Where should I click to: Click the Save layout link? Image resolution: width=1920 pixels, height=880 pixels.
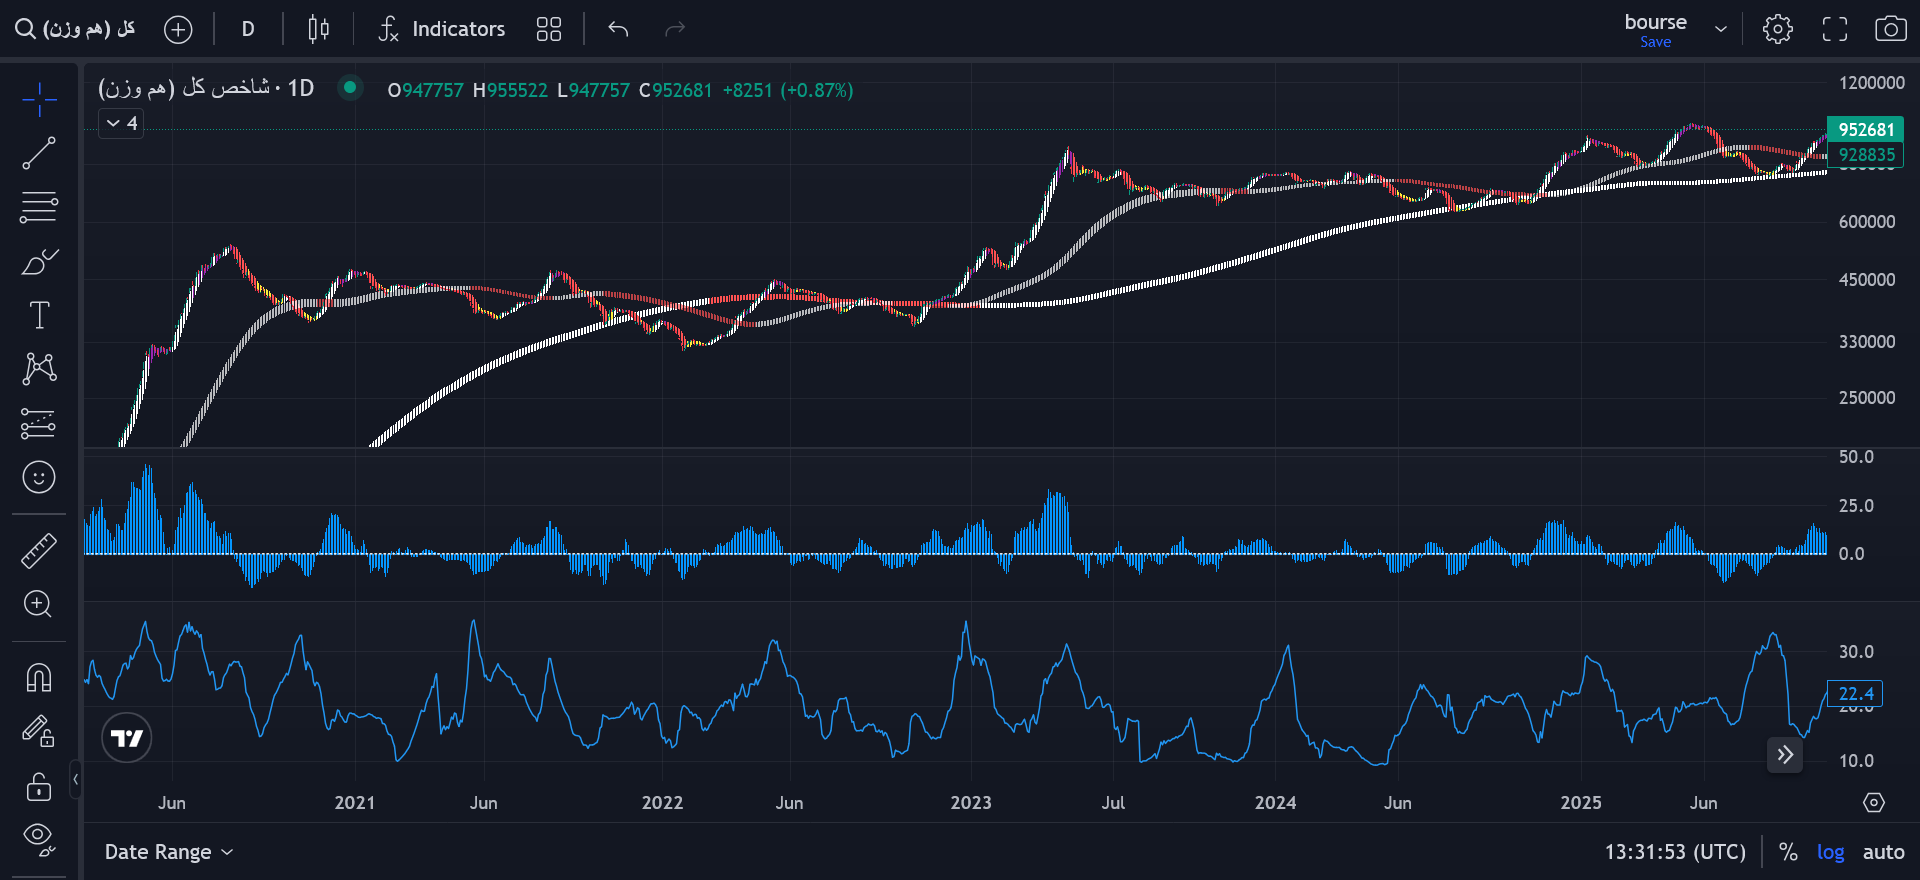tap(1655, 42)
